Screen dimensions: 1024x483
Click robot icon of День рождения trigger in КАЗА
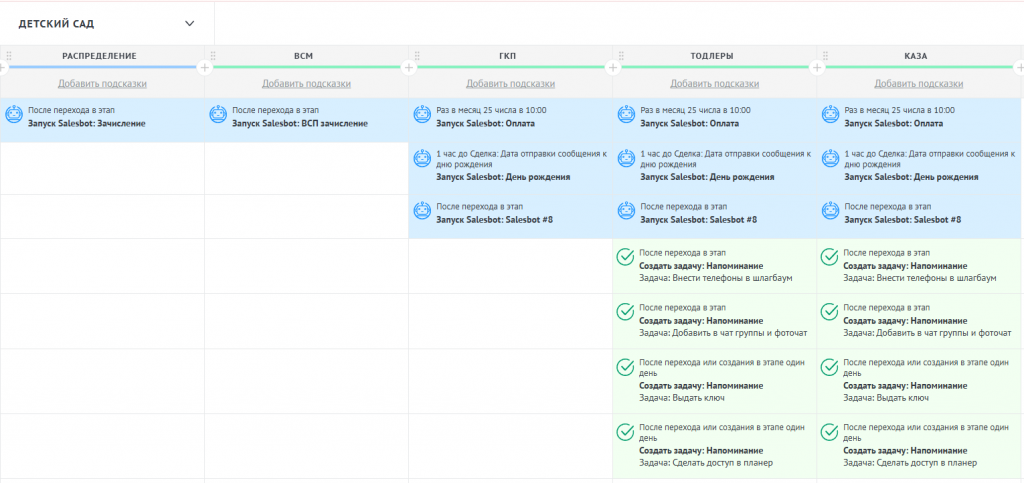tap(830, 157)
